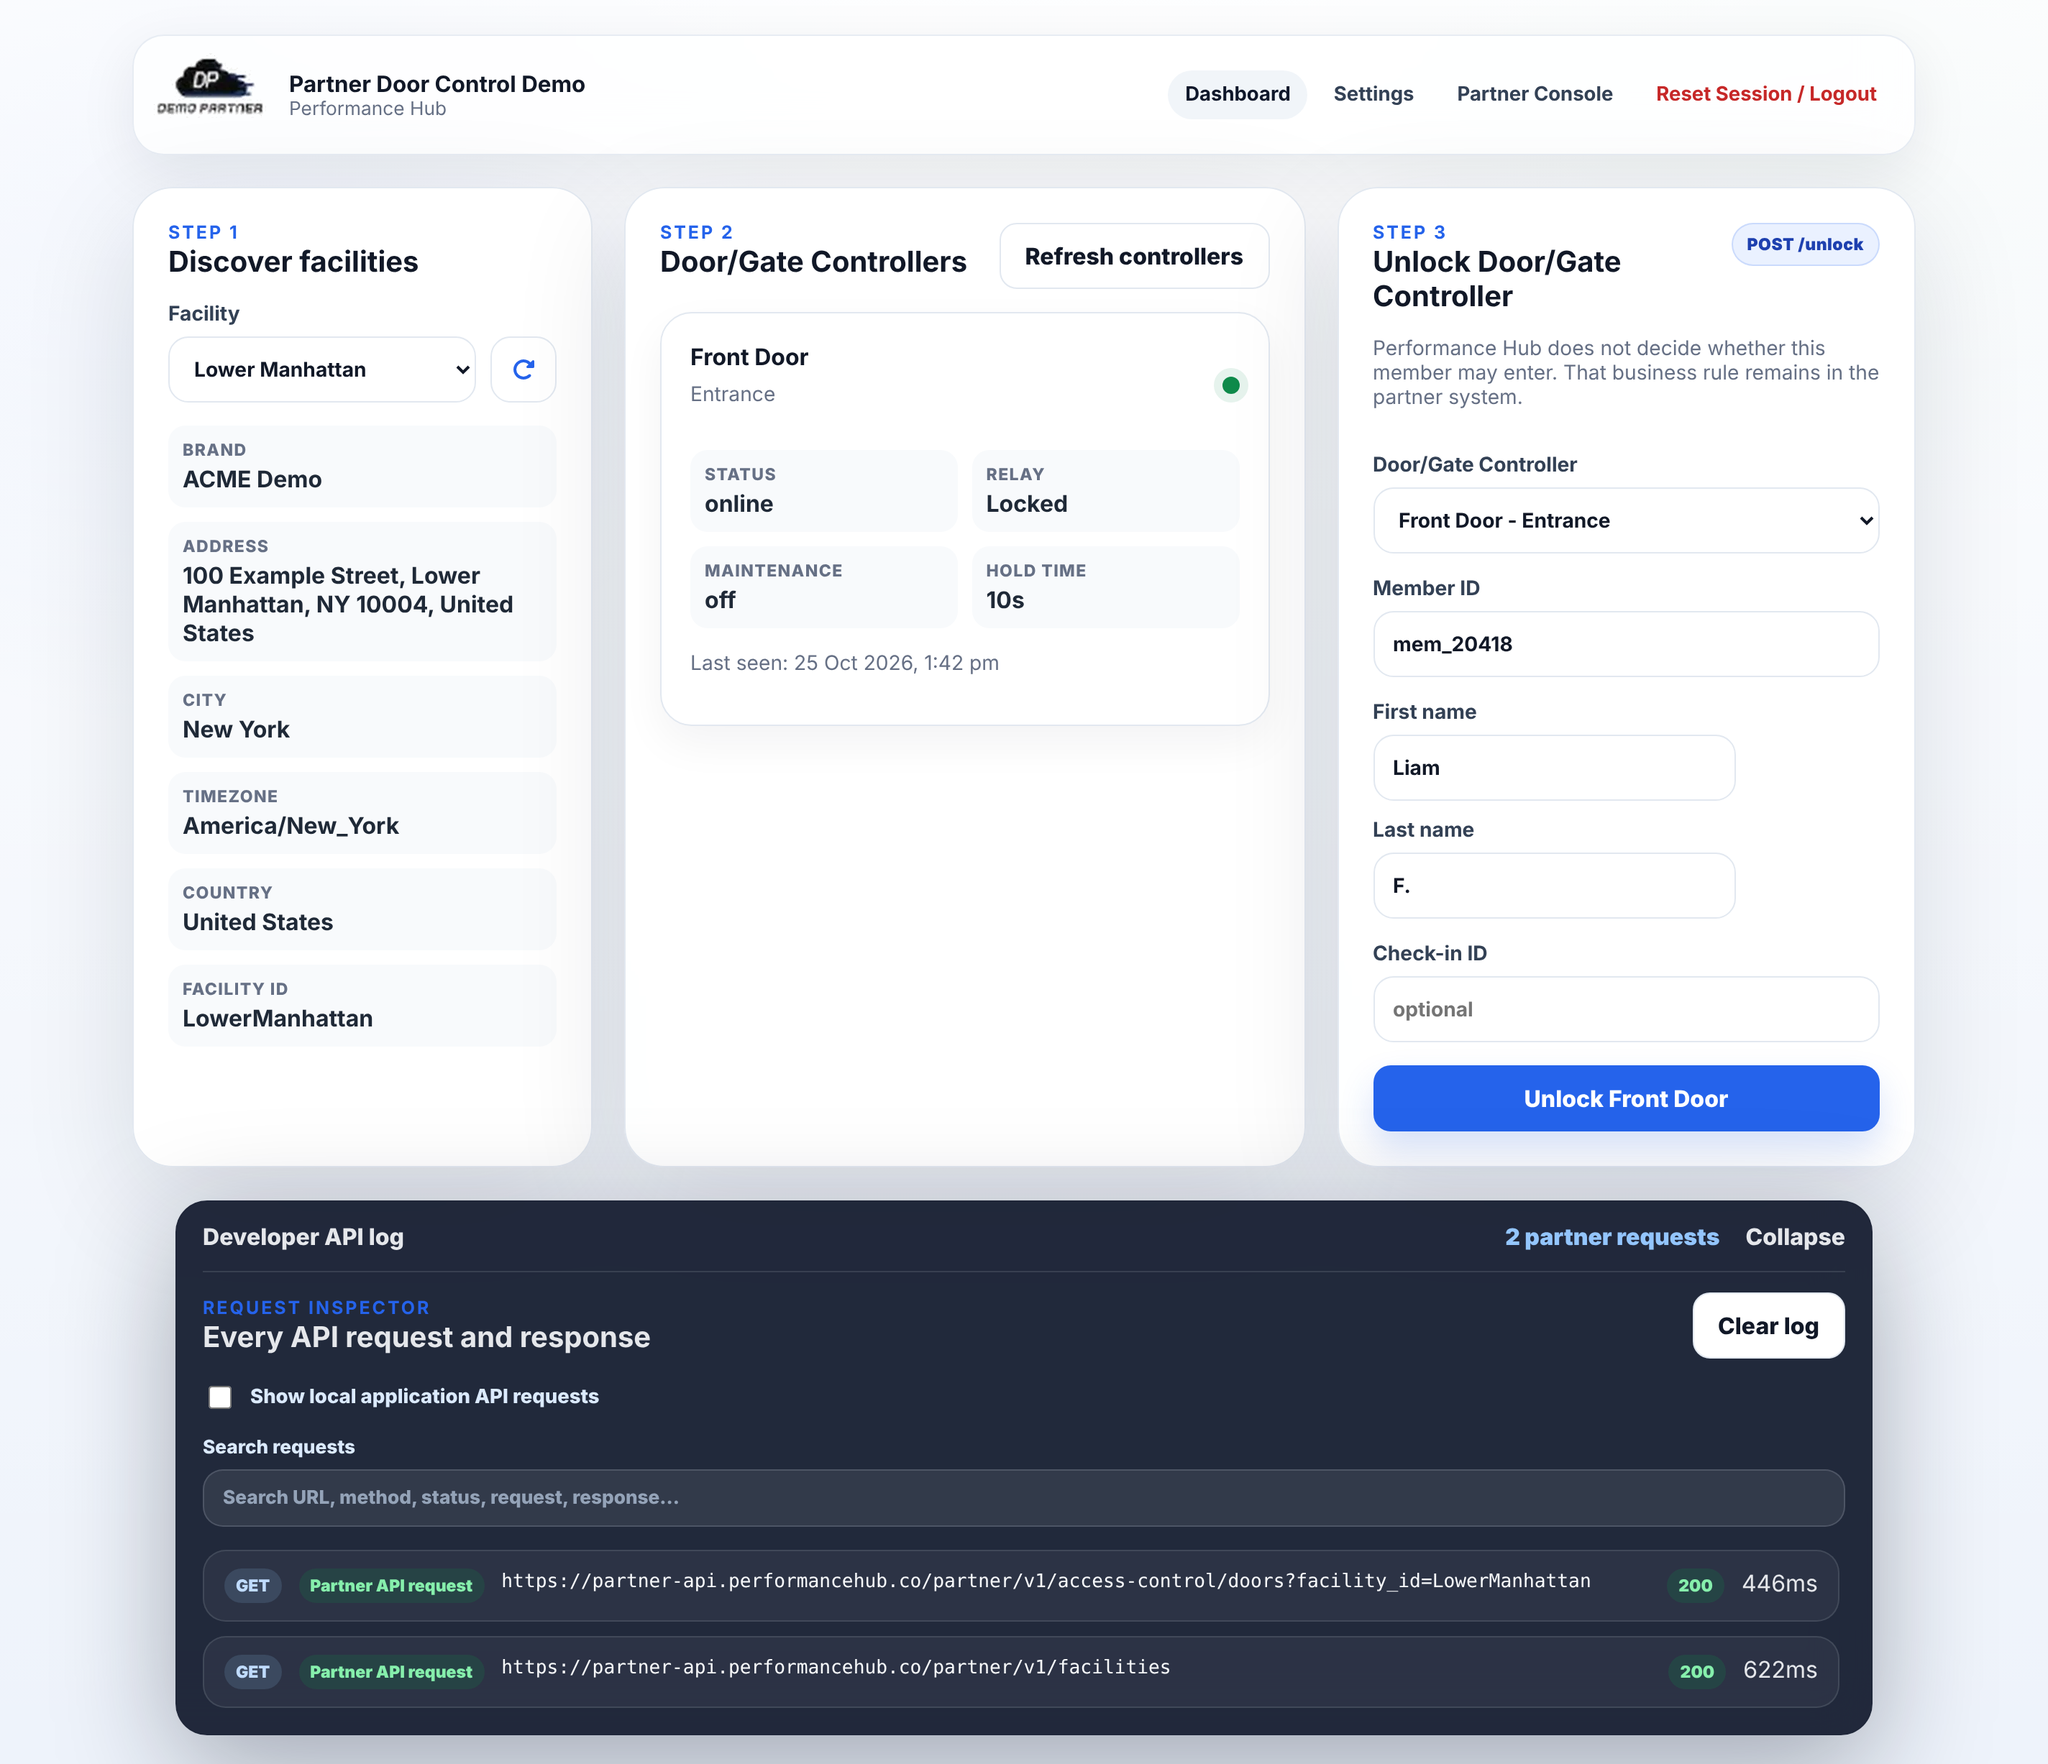Viewport: 2048px width, 1764px height.
Task: Click the Last name input field
Action: (1553, 886)
